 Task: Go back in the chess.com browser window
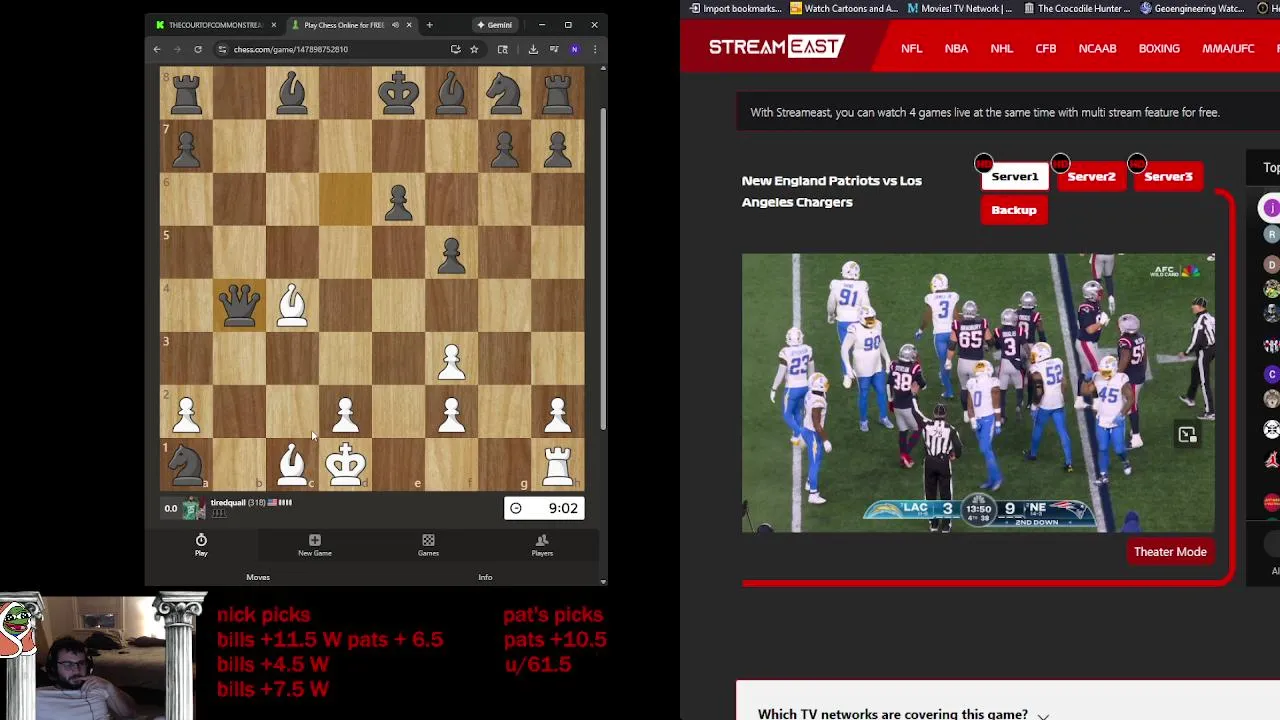point(157,49)
